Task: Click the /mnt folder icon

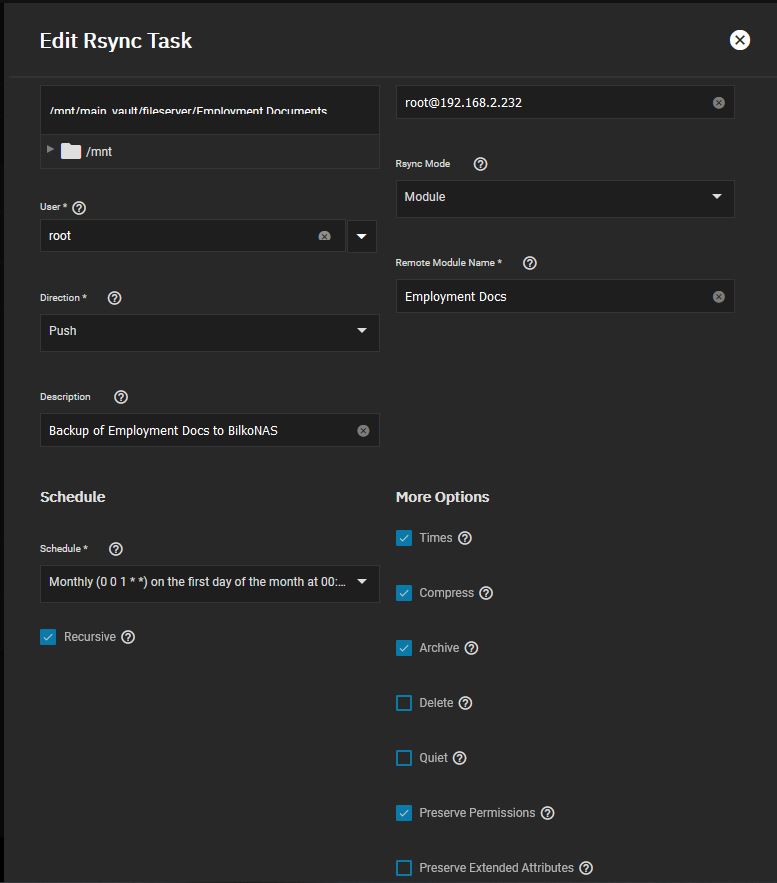Action: (71, 151)
